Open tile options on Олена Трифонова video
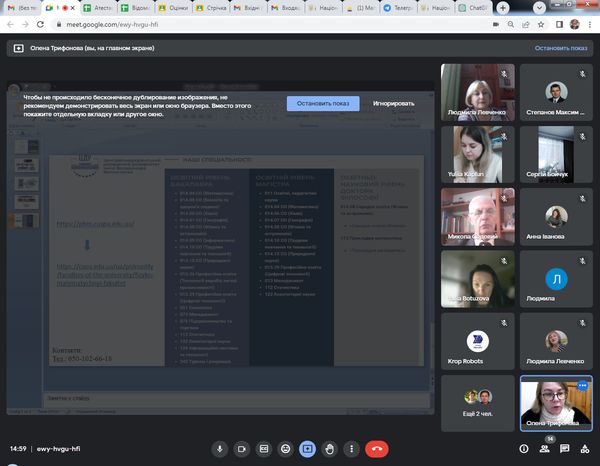Image resolution: width=600 pixels, height=466 pixels. pos(583,386)
